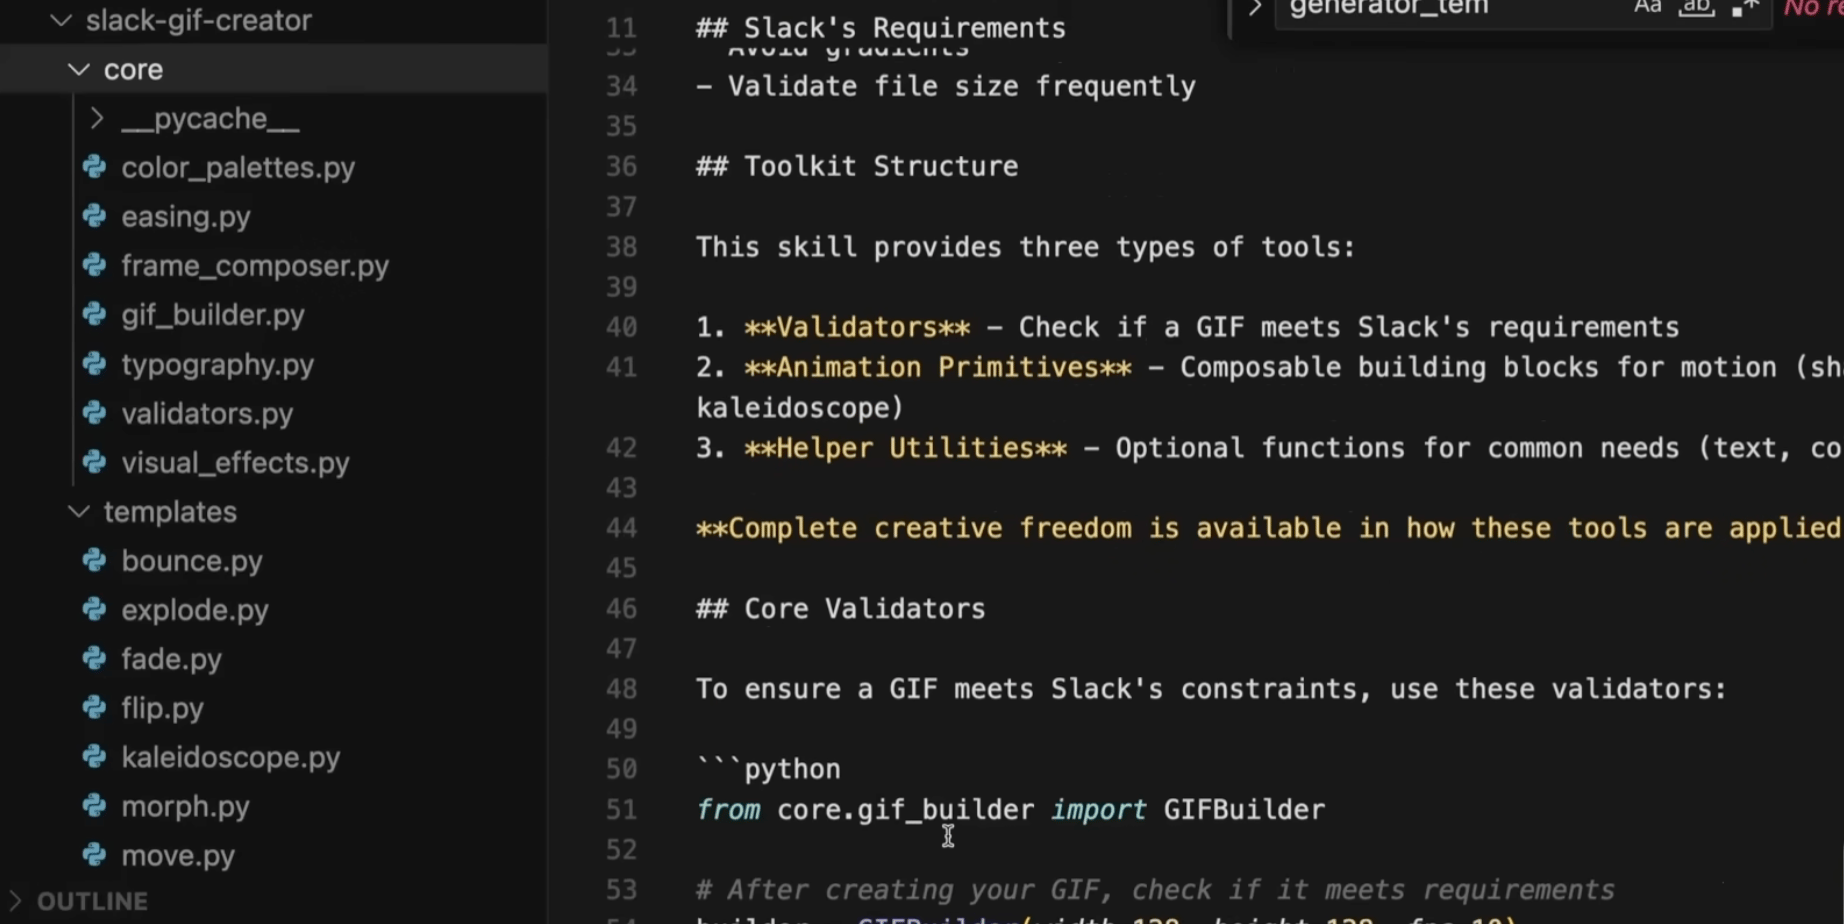Click line number 36 in the gutter
Image resolution: width=1844 pixels, height=924 pixels.
pyautogui.click(x=621, y=166)
